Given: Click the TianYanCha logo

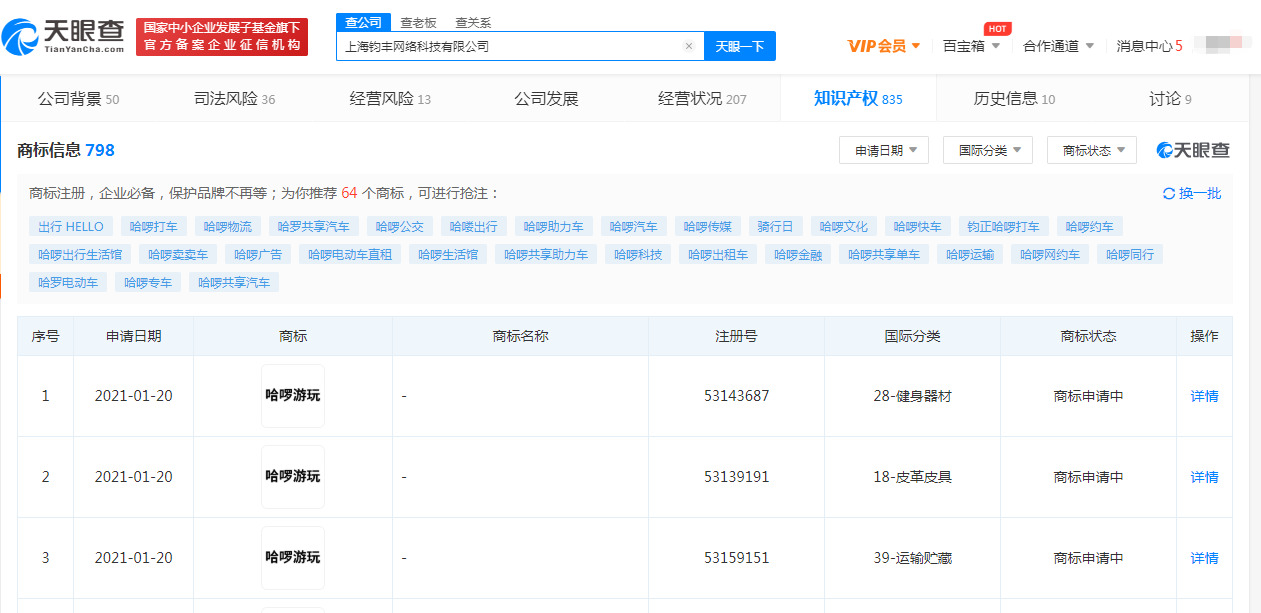Looking at the screenshot, I should 63,37.
